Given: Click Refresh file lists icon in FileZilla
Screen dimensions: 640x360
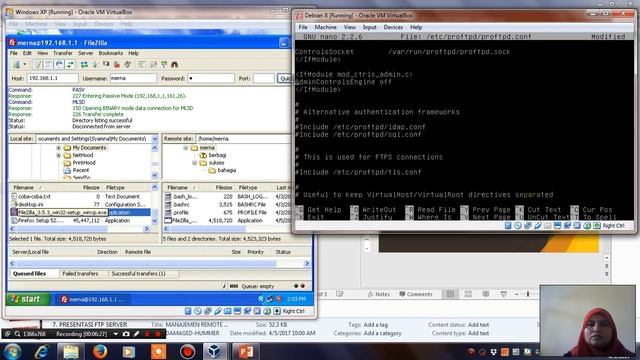Looking at the screenshot, I should pos(84,64).
